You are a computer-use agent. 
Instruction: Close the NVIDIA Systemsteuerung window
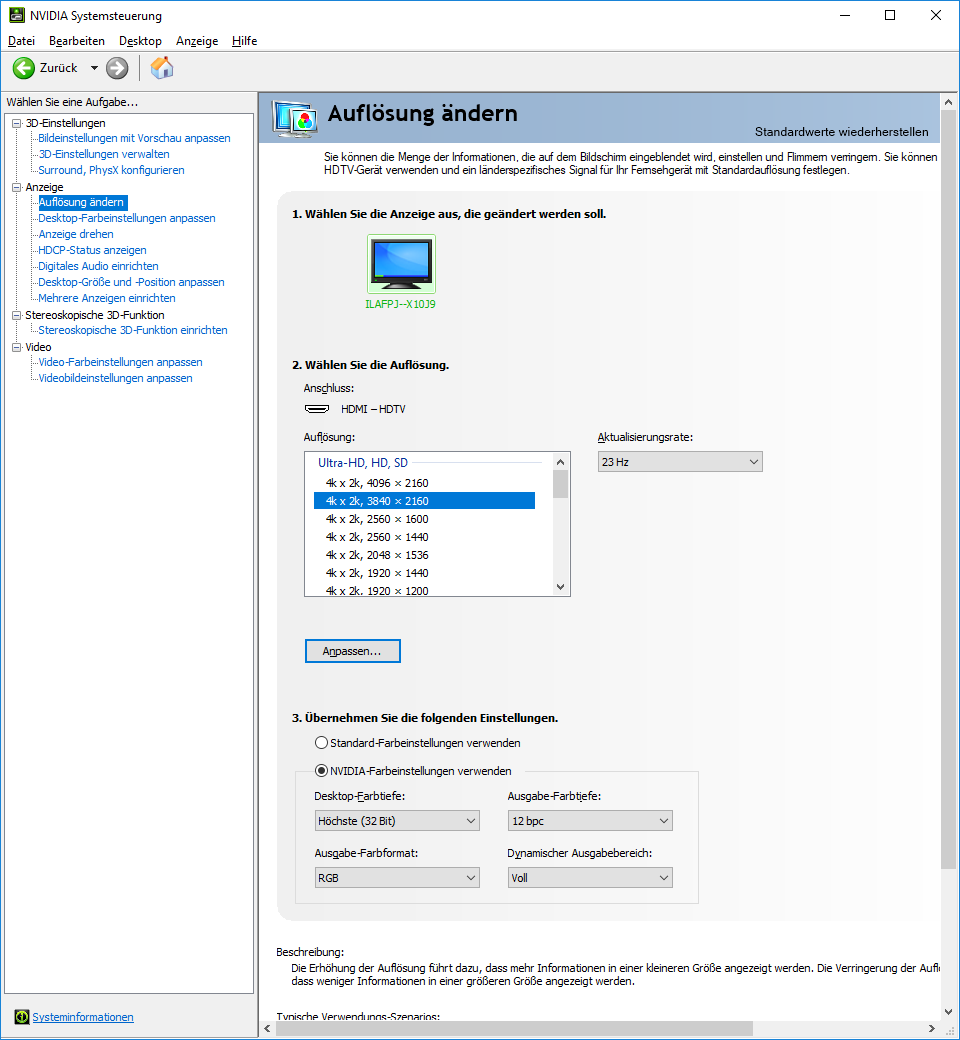[935, 15]
